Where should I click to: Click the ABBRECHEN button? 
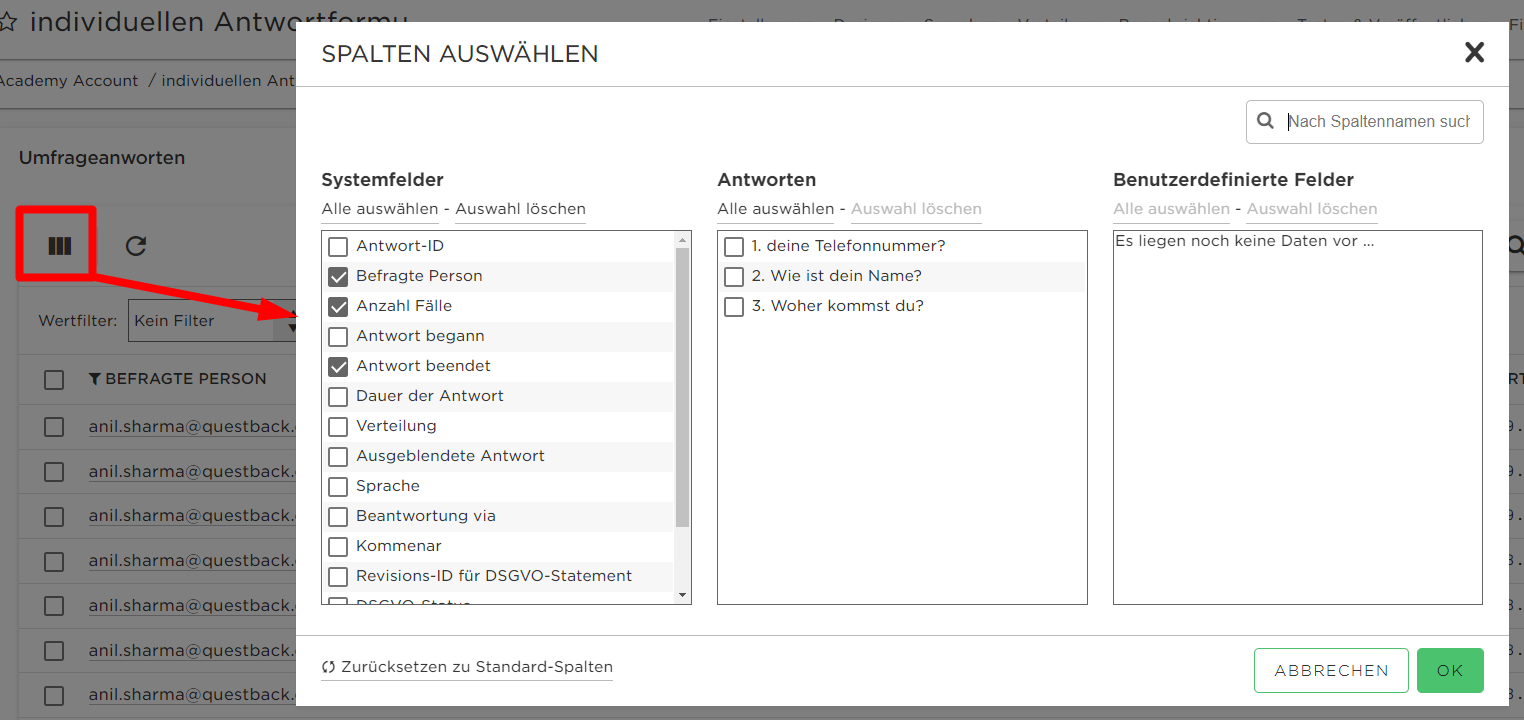pos(1331,671)
